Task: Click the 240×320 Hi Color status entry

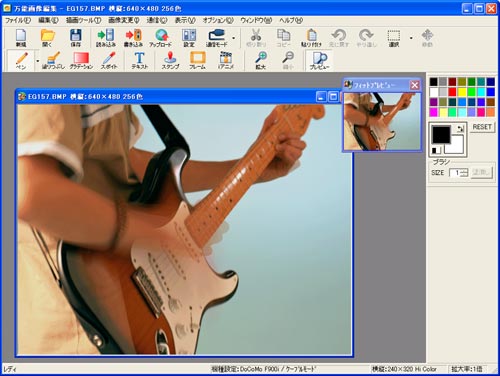Action: click(404, 369)
